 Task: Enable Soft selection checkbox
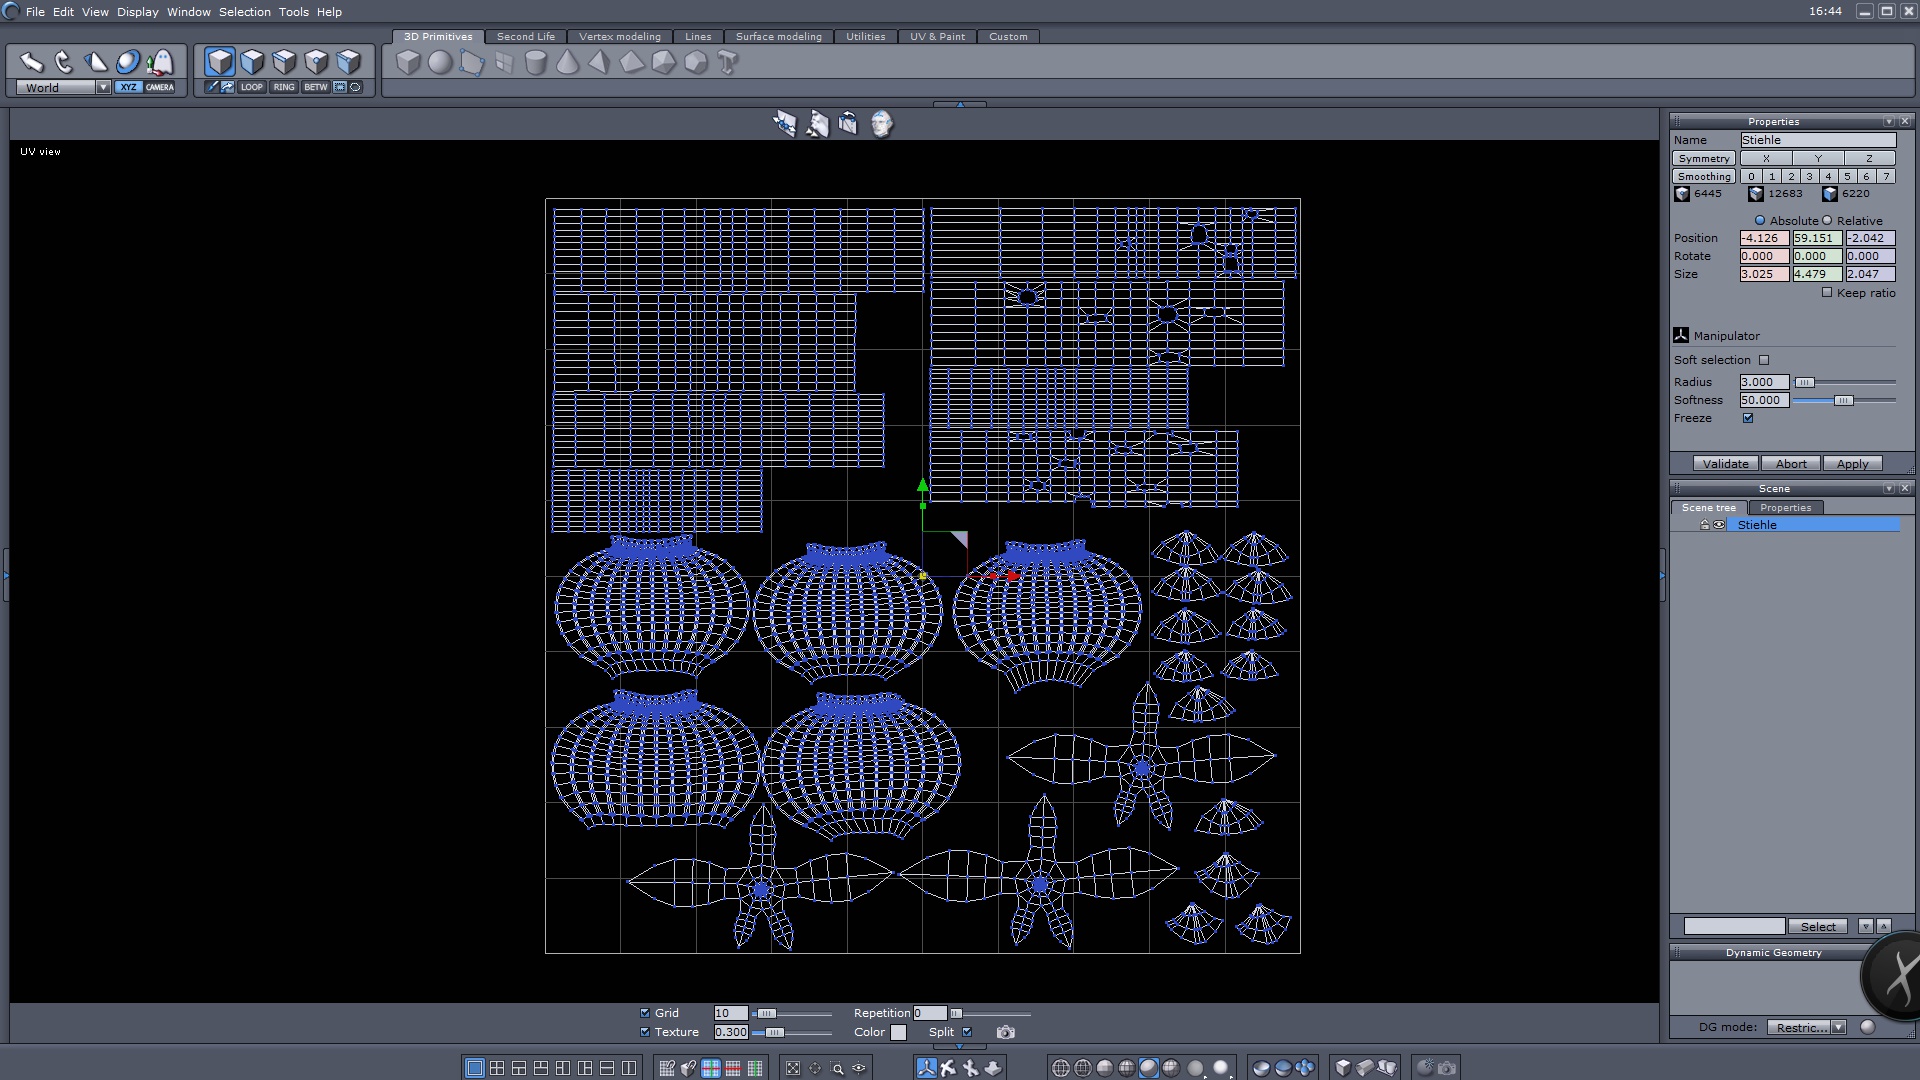(1764, 360)
